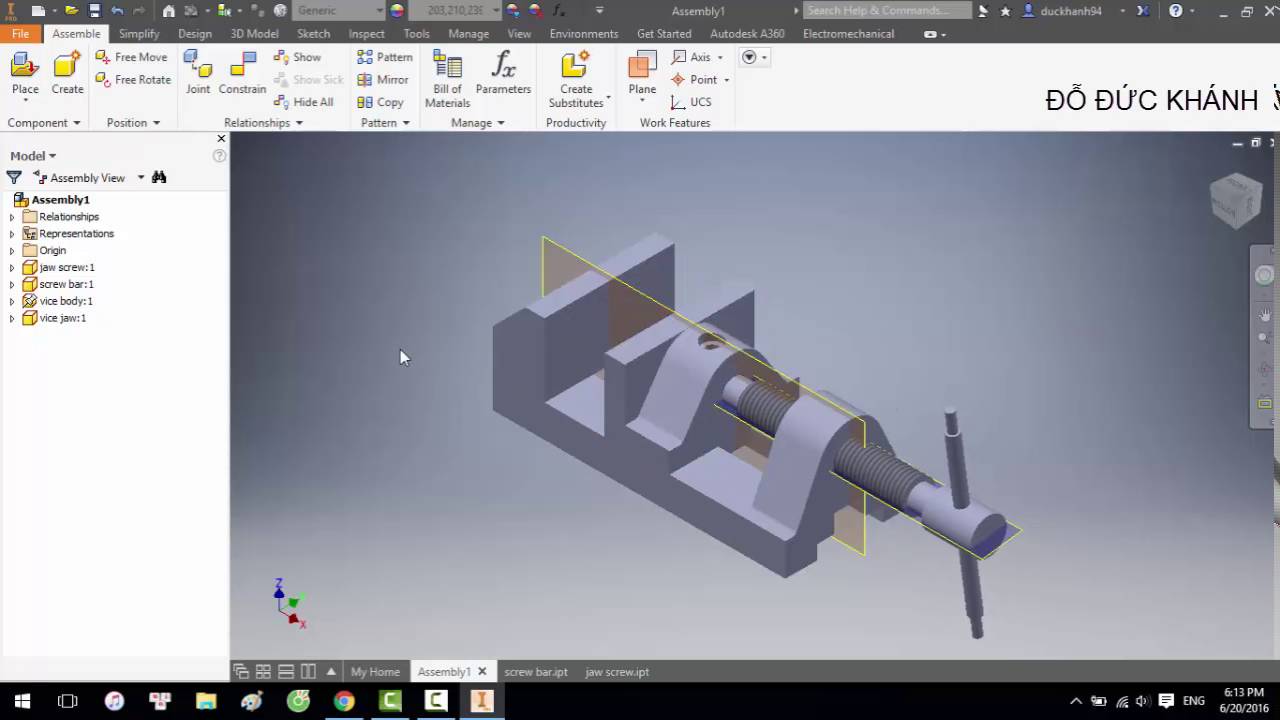
Task: Select the Joint tool
Action: (x=198, y=74)
